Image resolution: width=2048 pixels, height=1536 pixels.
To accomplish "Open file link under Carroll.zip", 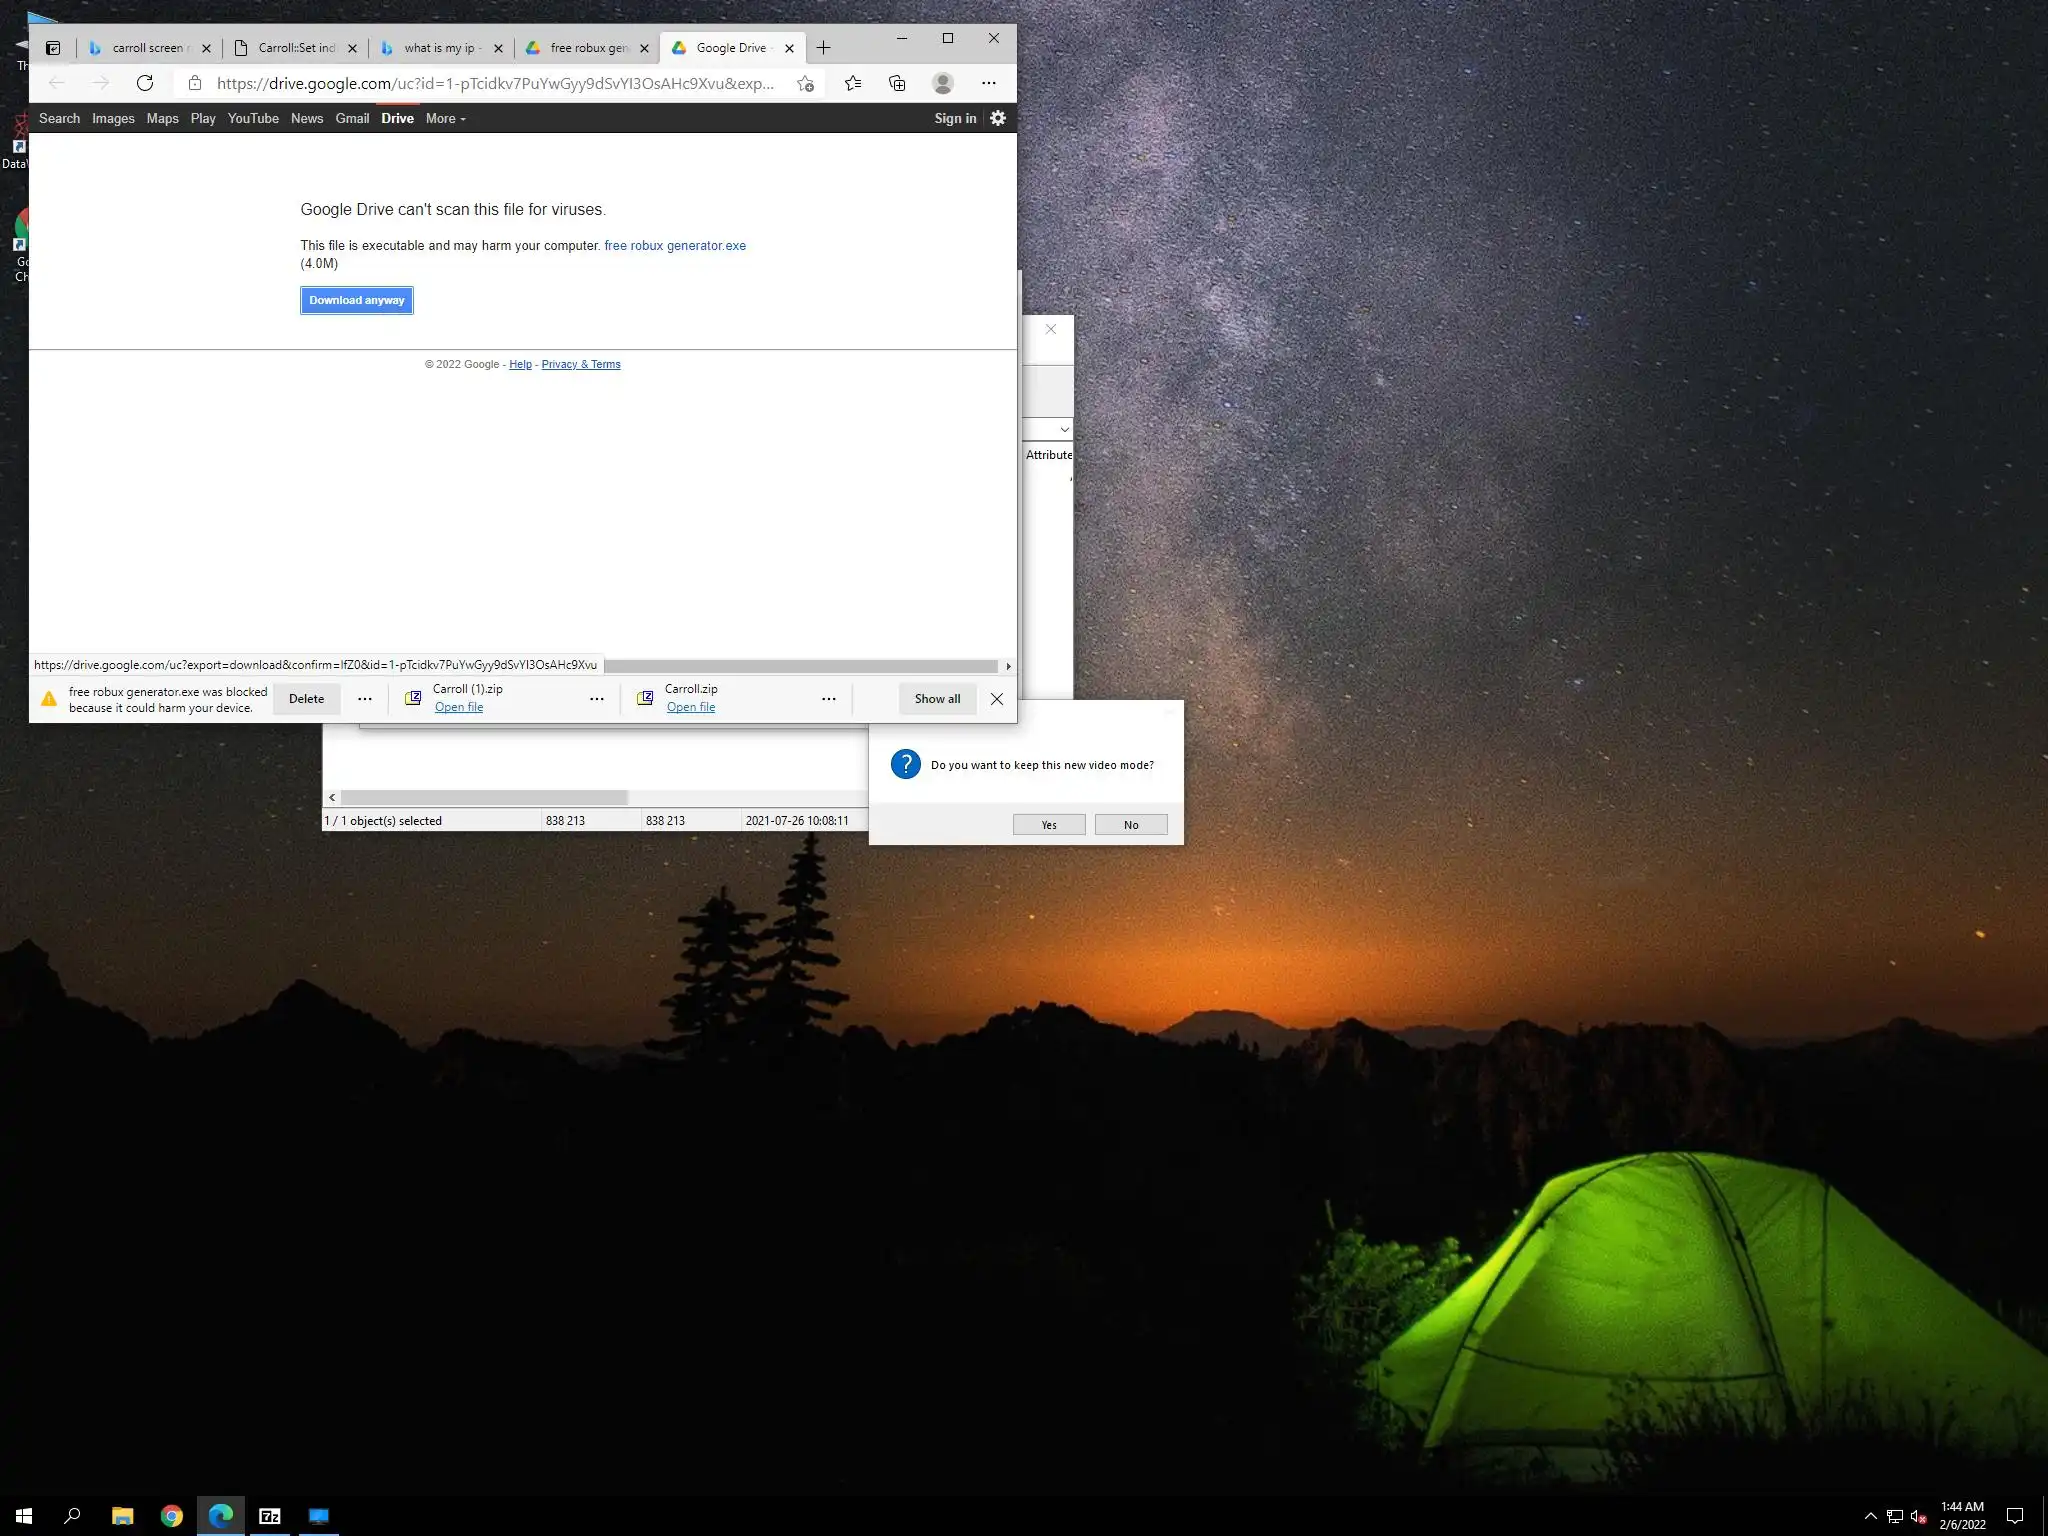I will pyautogui.click(x=690, y=707).
